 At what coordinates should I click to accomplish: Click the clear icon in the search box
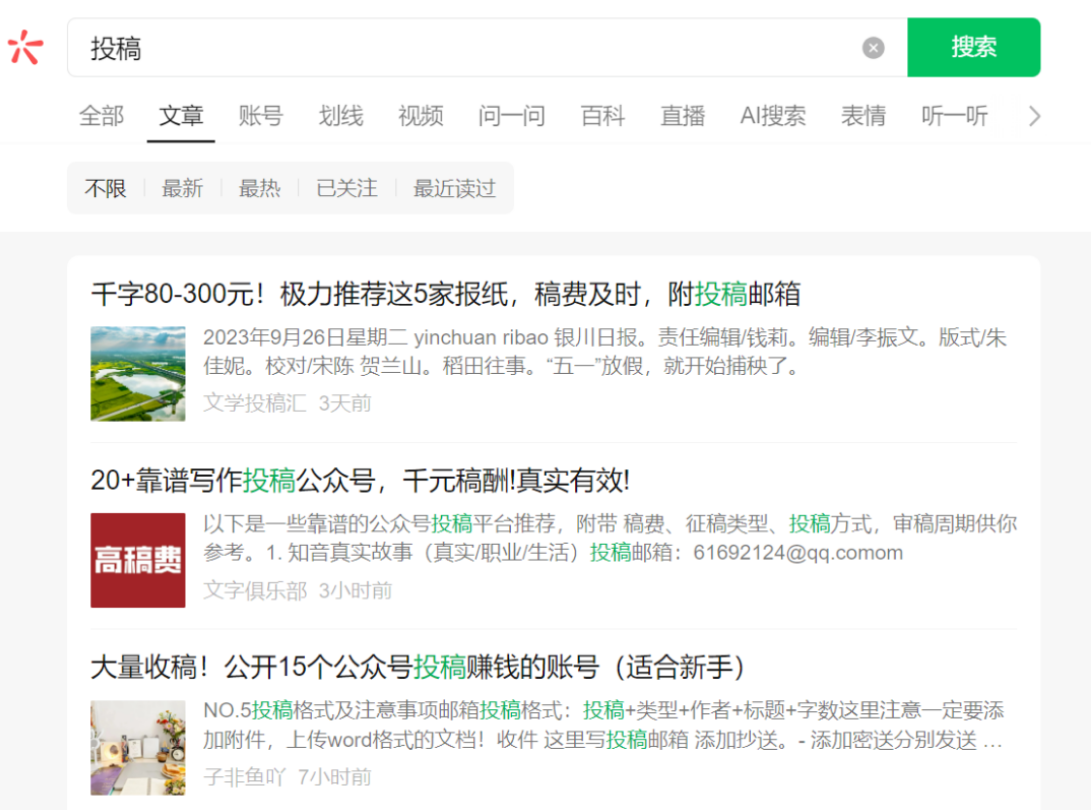click(872, 47)
